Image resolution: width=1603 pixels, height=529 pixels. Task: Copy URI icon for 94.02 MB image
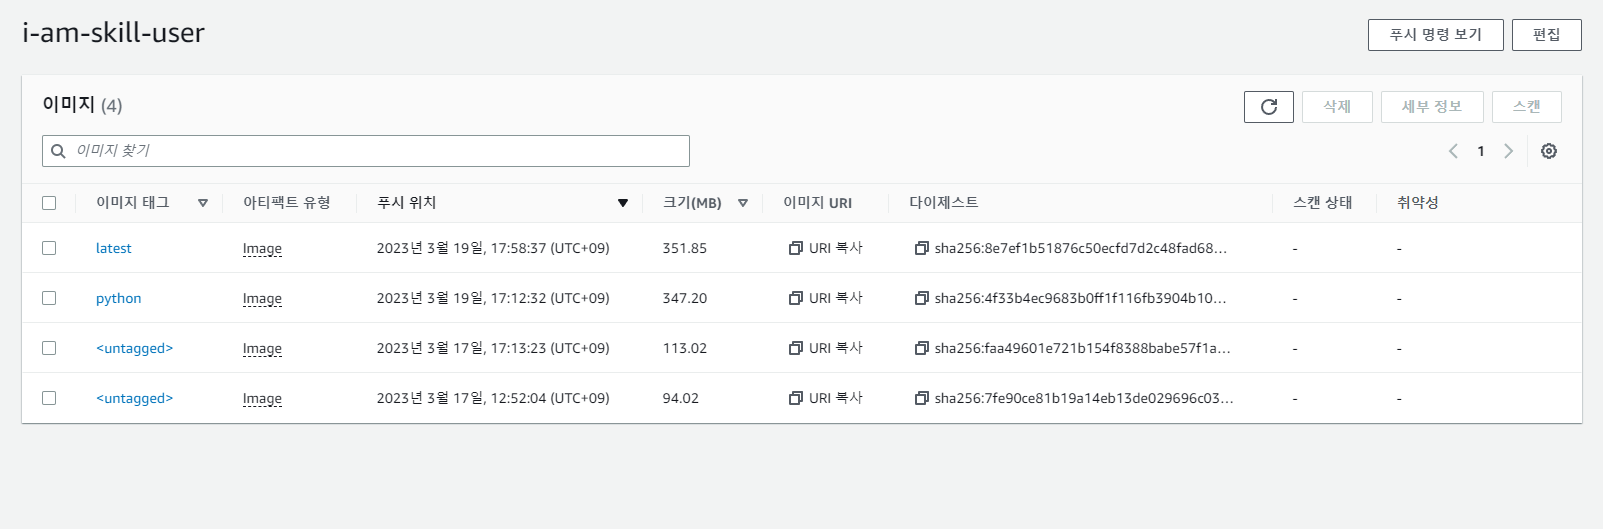pyautogui.click(x=796, y=398)
